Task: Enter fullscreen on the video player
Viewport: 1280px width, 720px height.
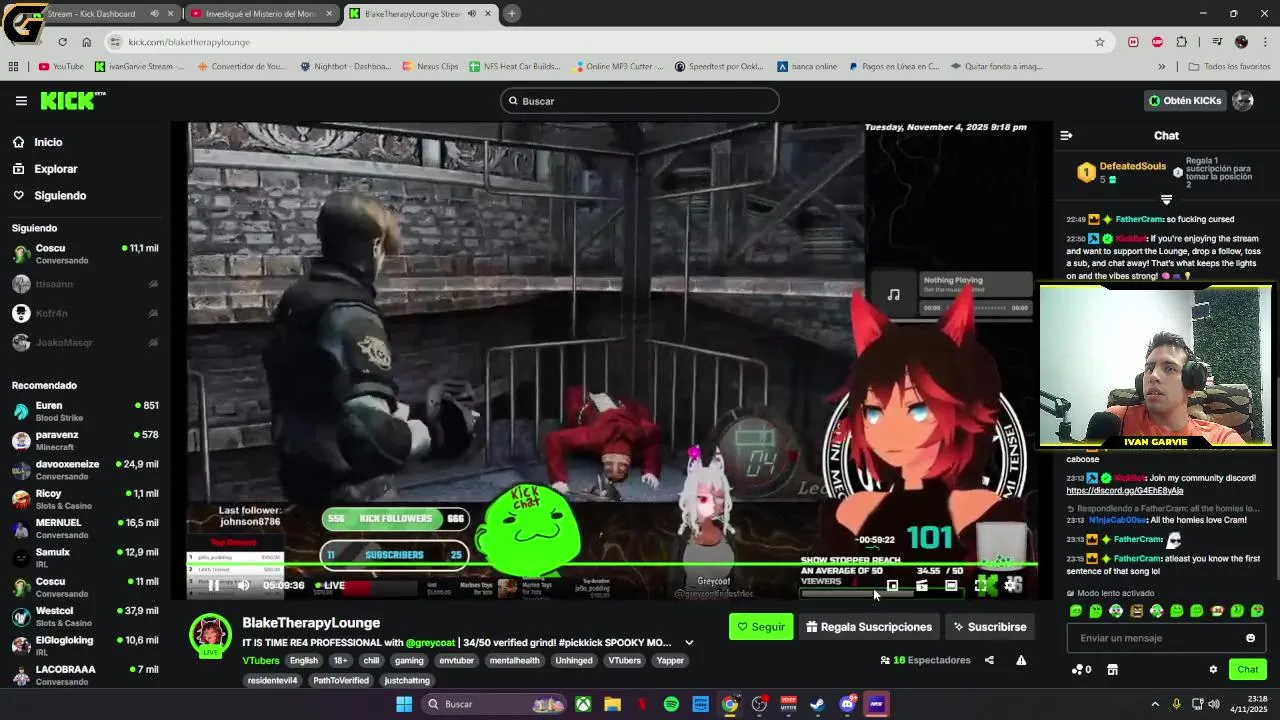Action: click(983, 586)
